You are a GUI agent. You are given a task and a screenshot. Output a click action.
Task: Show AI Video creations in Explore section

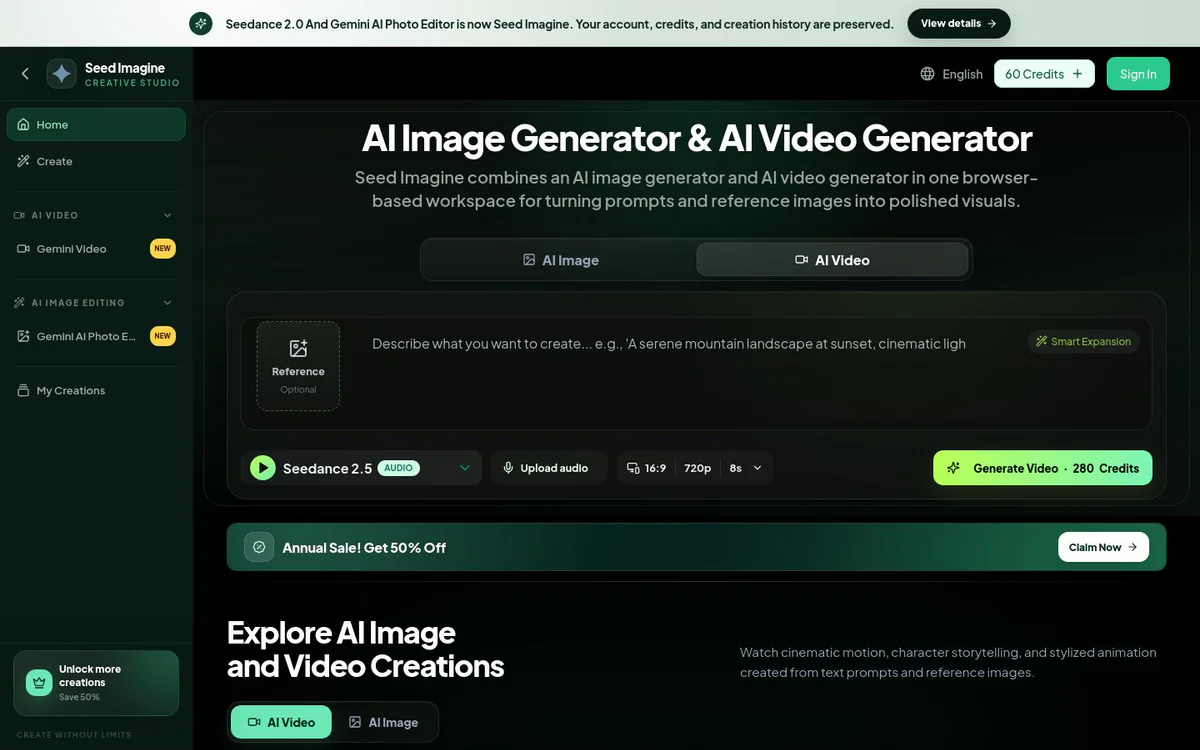click(281, 722)
